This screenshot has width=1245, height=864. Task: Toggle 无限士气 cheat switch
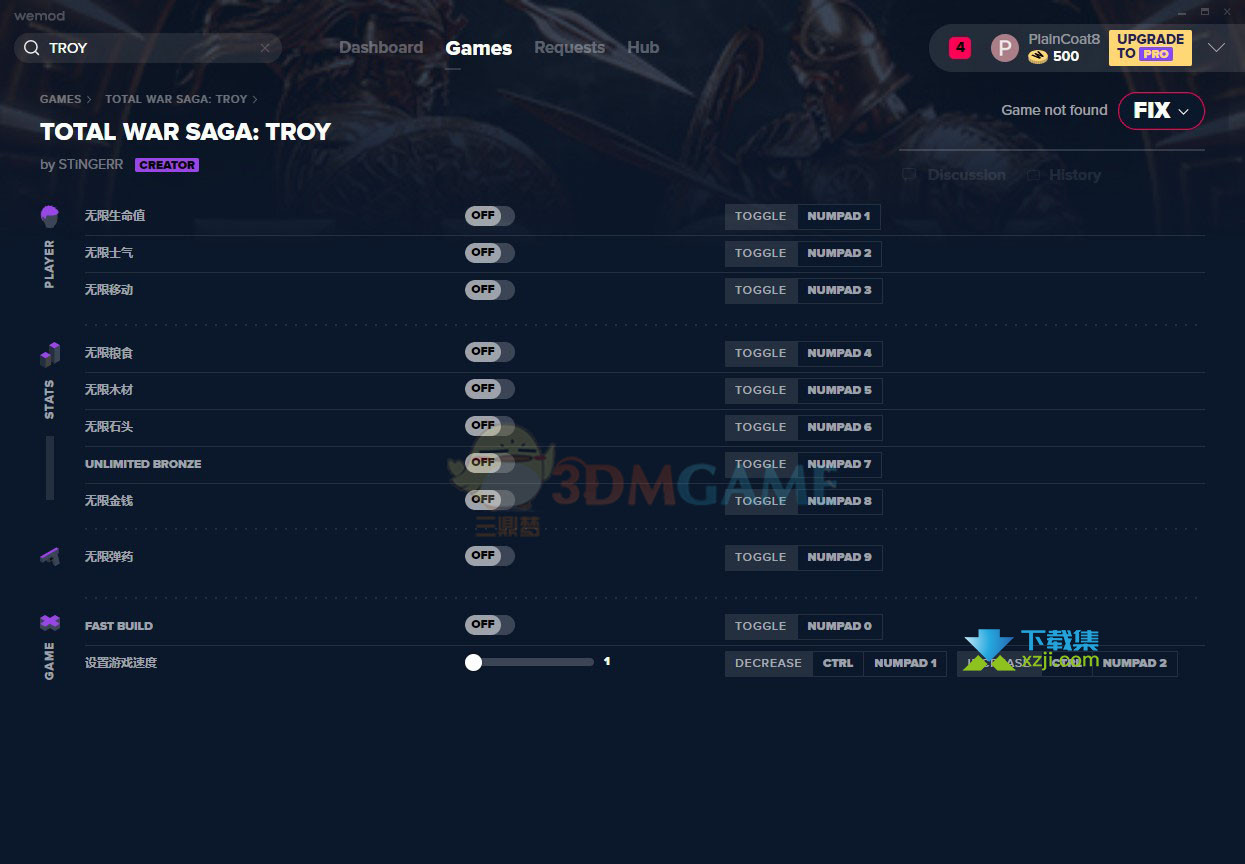tap(490, 253)
